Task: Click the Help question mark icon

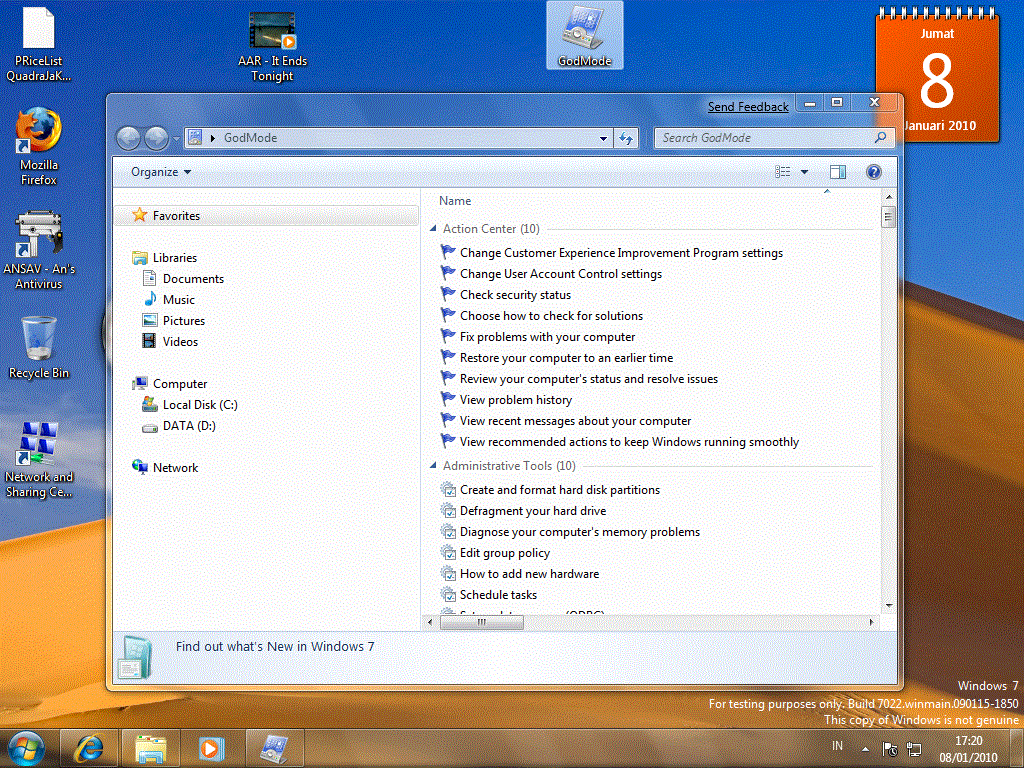Action: coord(873,172)
